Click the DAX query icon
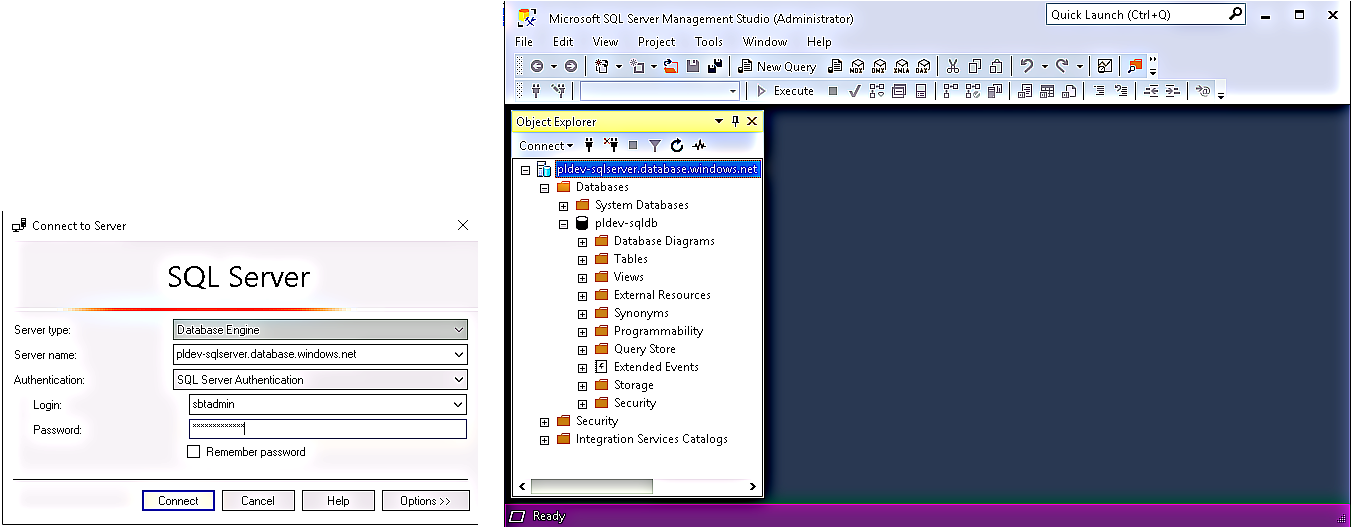 coord(923,66)
